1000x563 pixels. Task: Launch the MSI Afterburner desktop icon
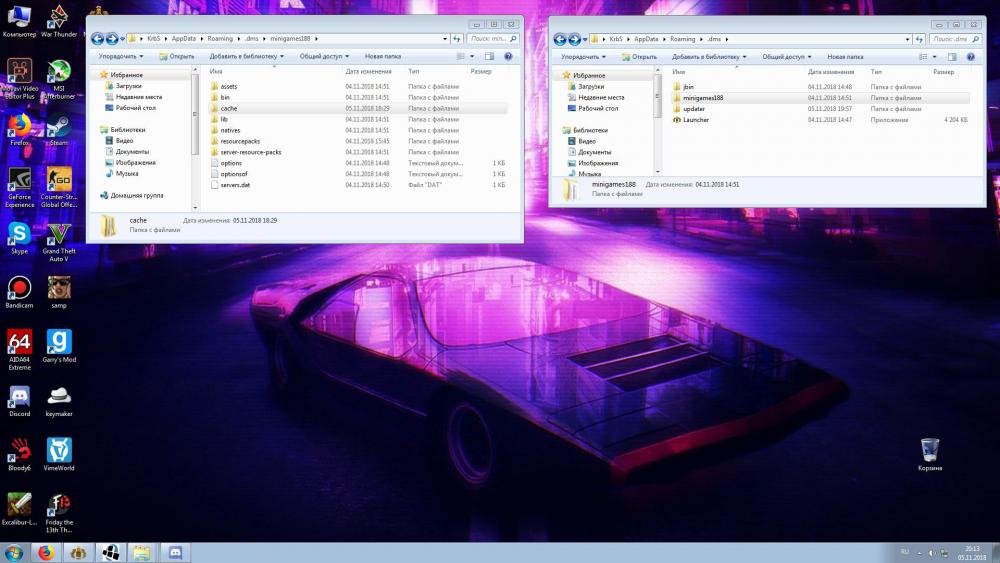point(59,74)
